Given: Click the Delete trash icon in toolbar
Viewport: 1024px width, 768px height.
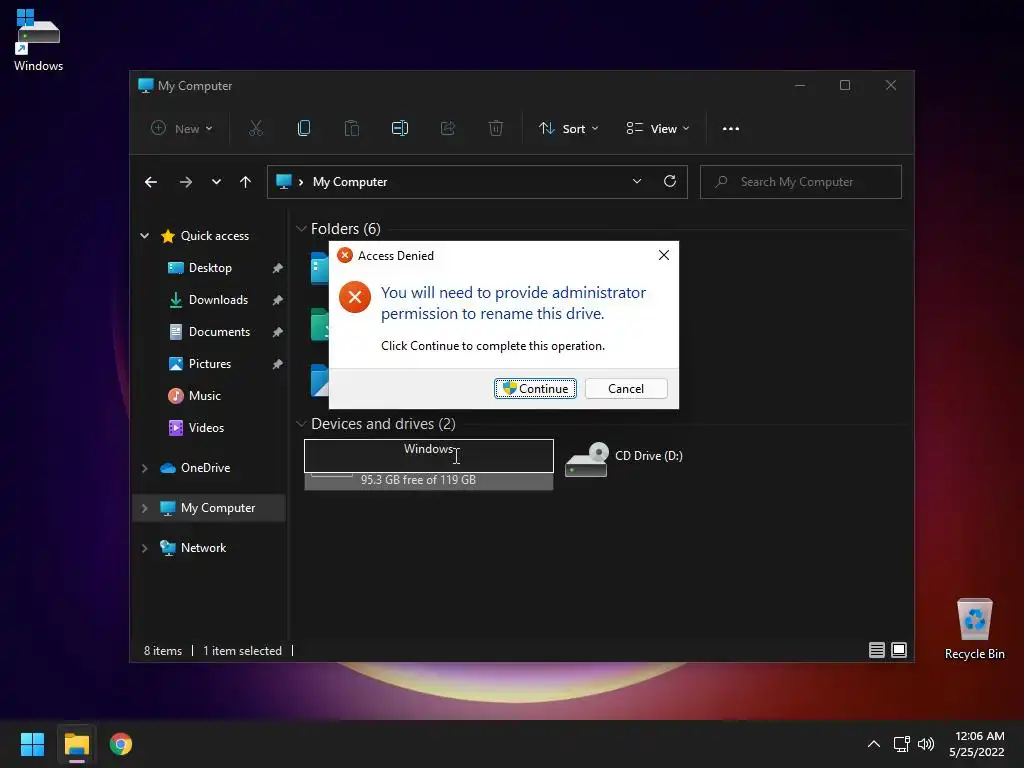Looking at the screenshot, I should click(x=496, y=129).
